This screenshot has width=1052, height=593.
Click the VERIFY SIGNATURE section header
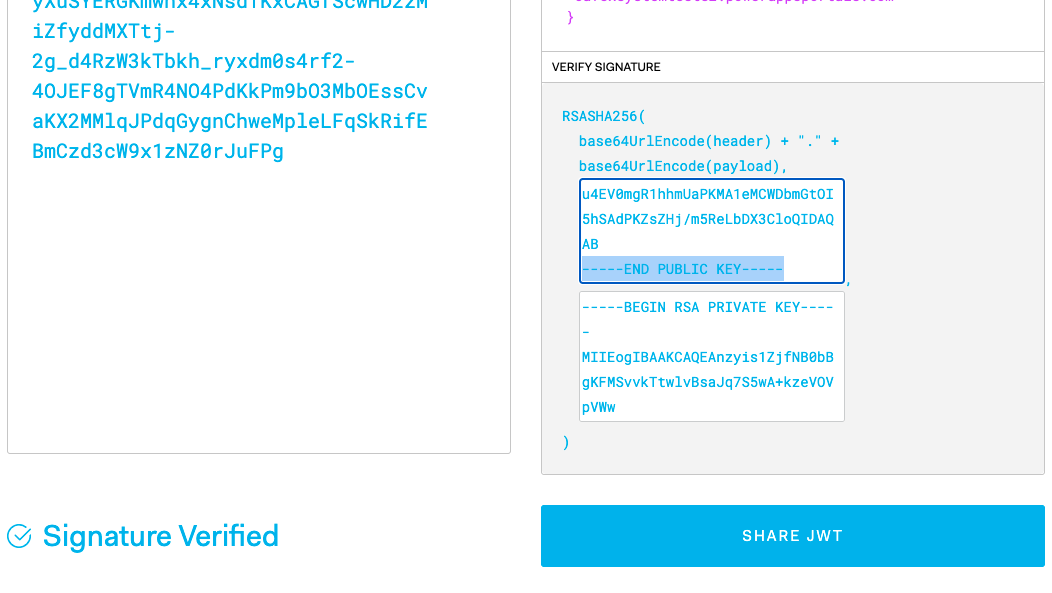[606, 67]
